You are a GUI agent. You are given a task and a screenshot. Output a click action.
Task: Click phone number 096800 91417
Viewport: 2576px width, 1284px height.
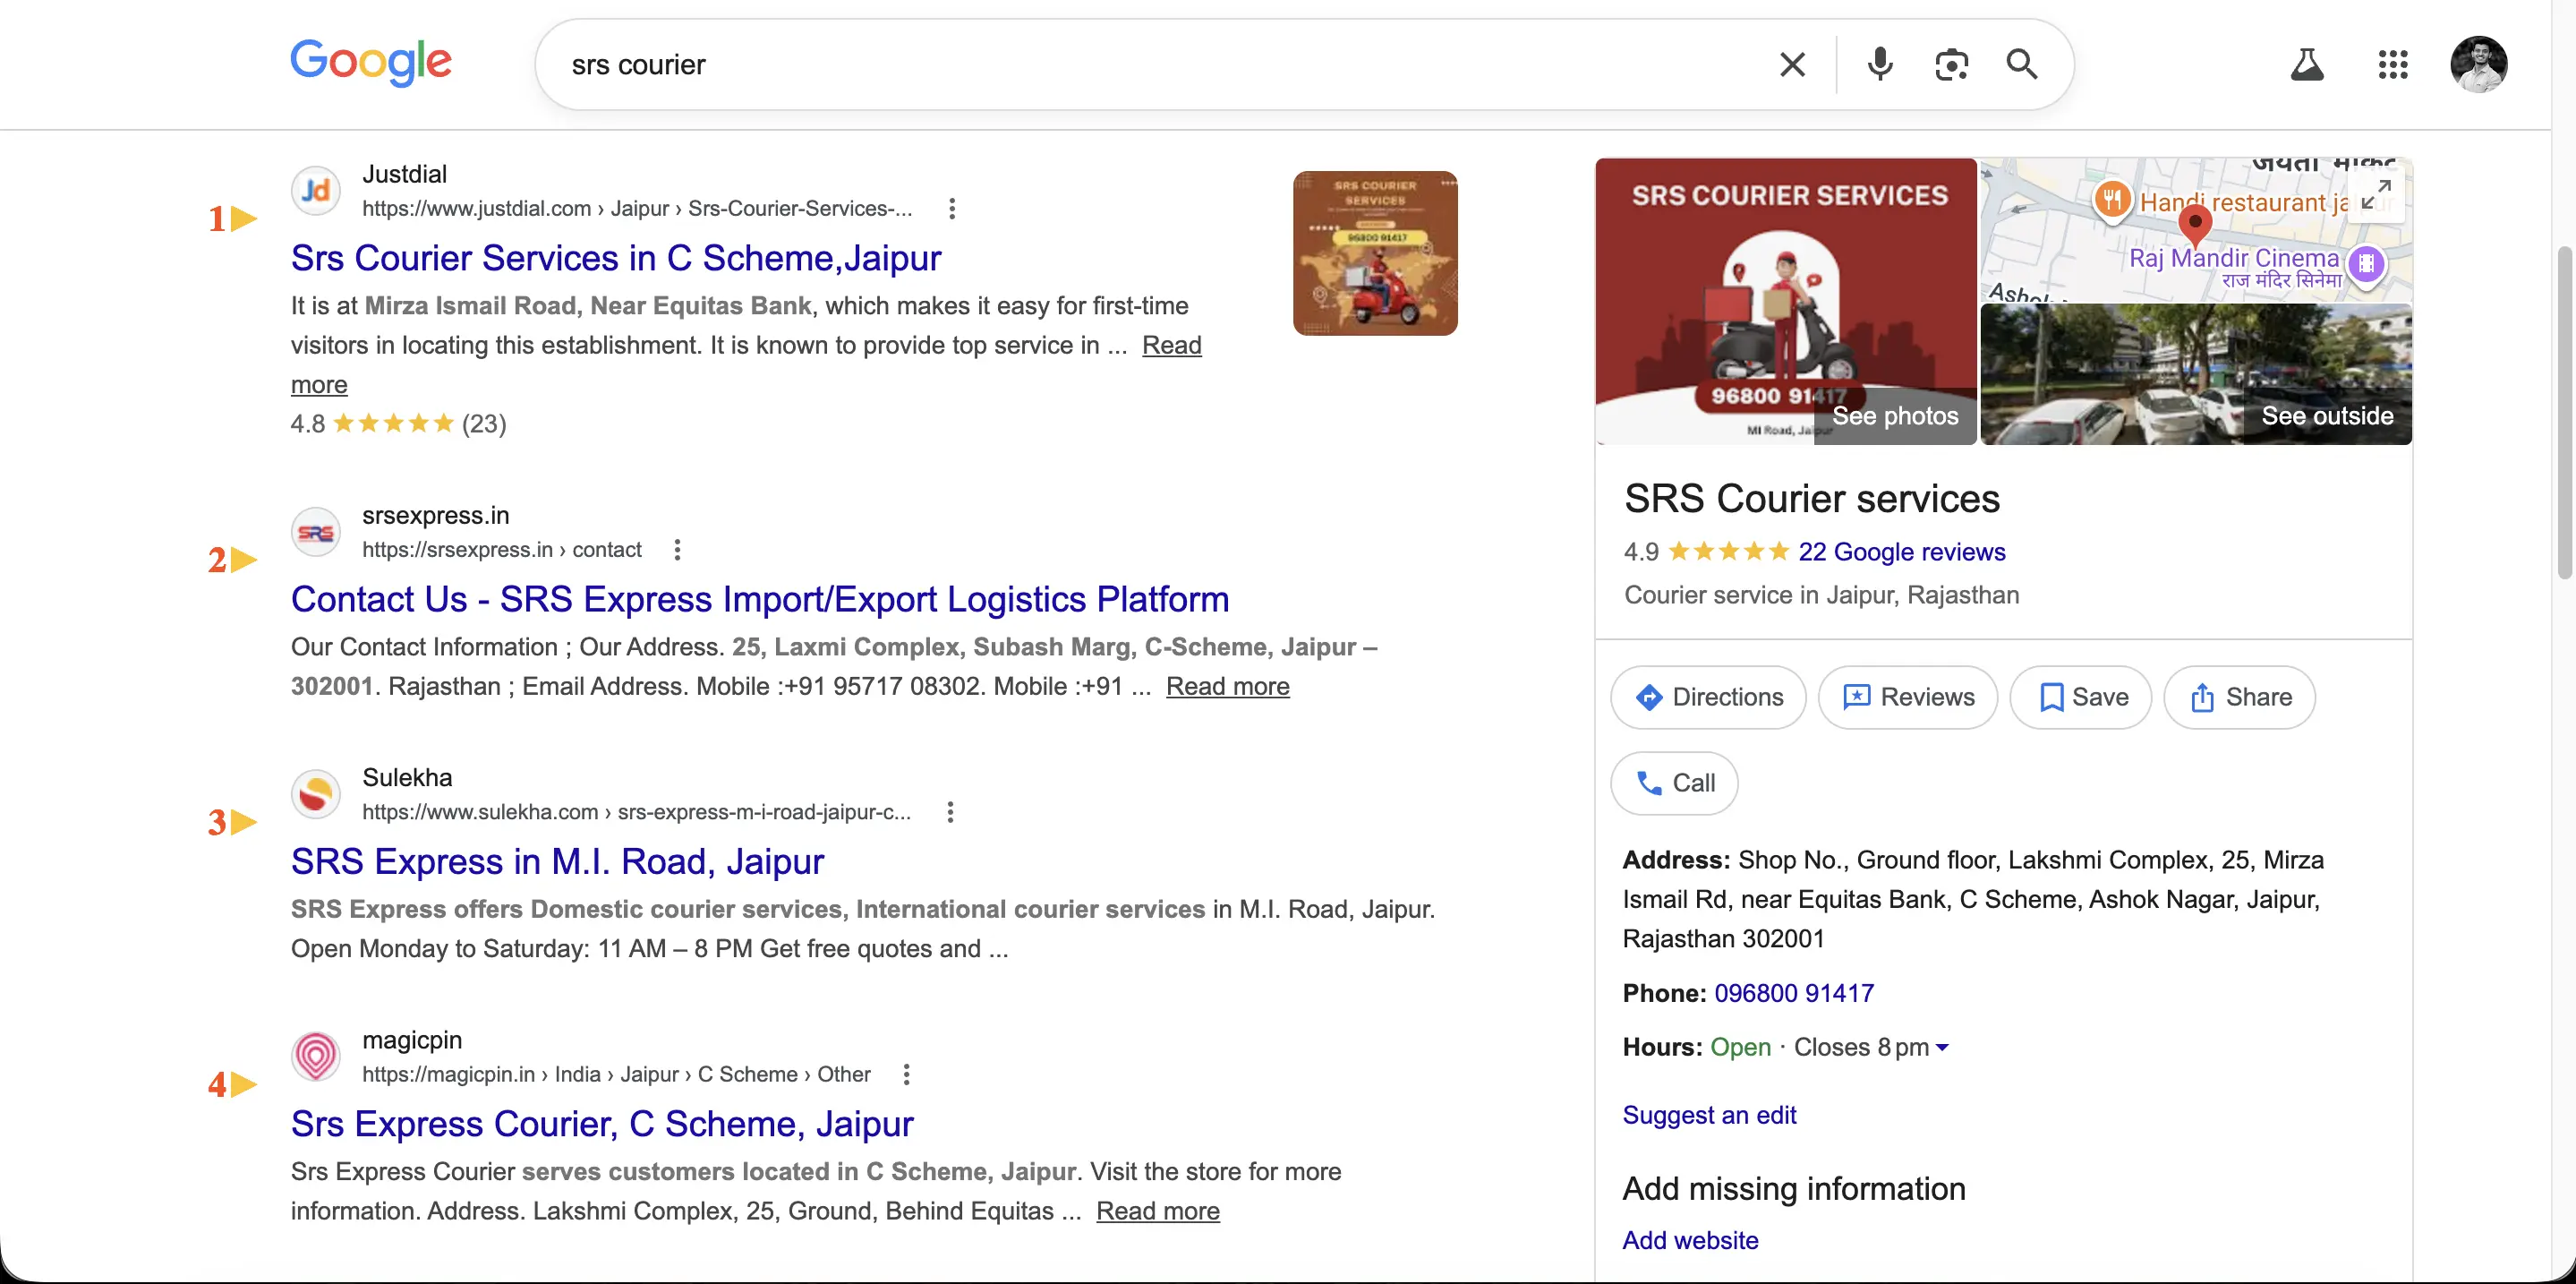tap(1794, 993)
